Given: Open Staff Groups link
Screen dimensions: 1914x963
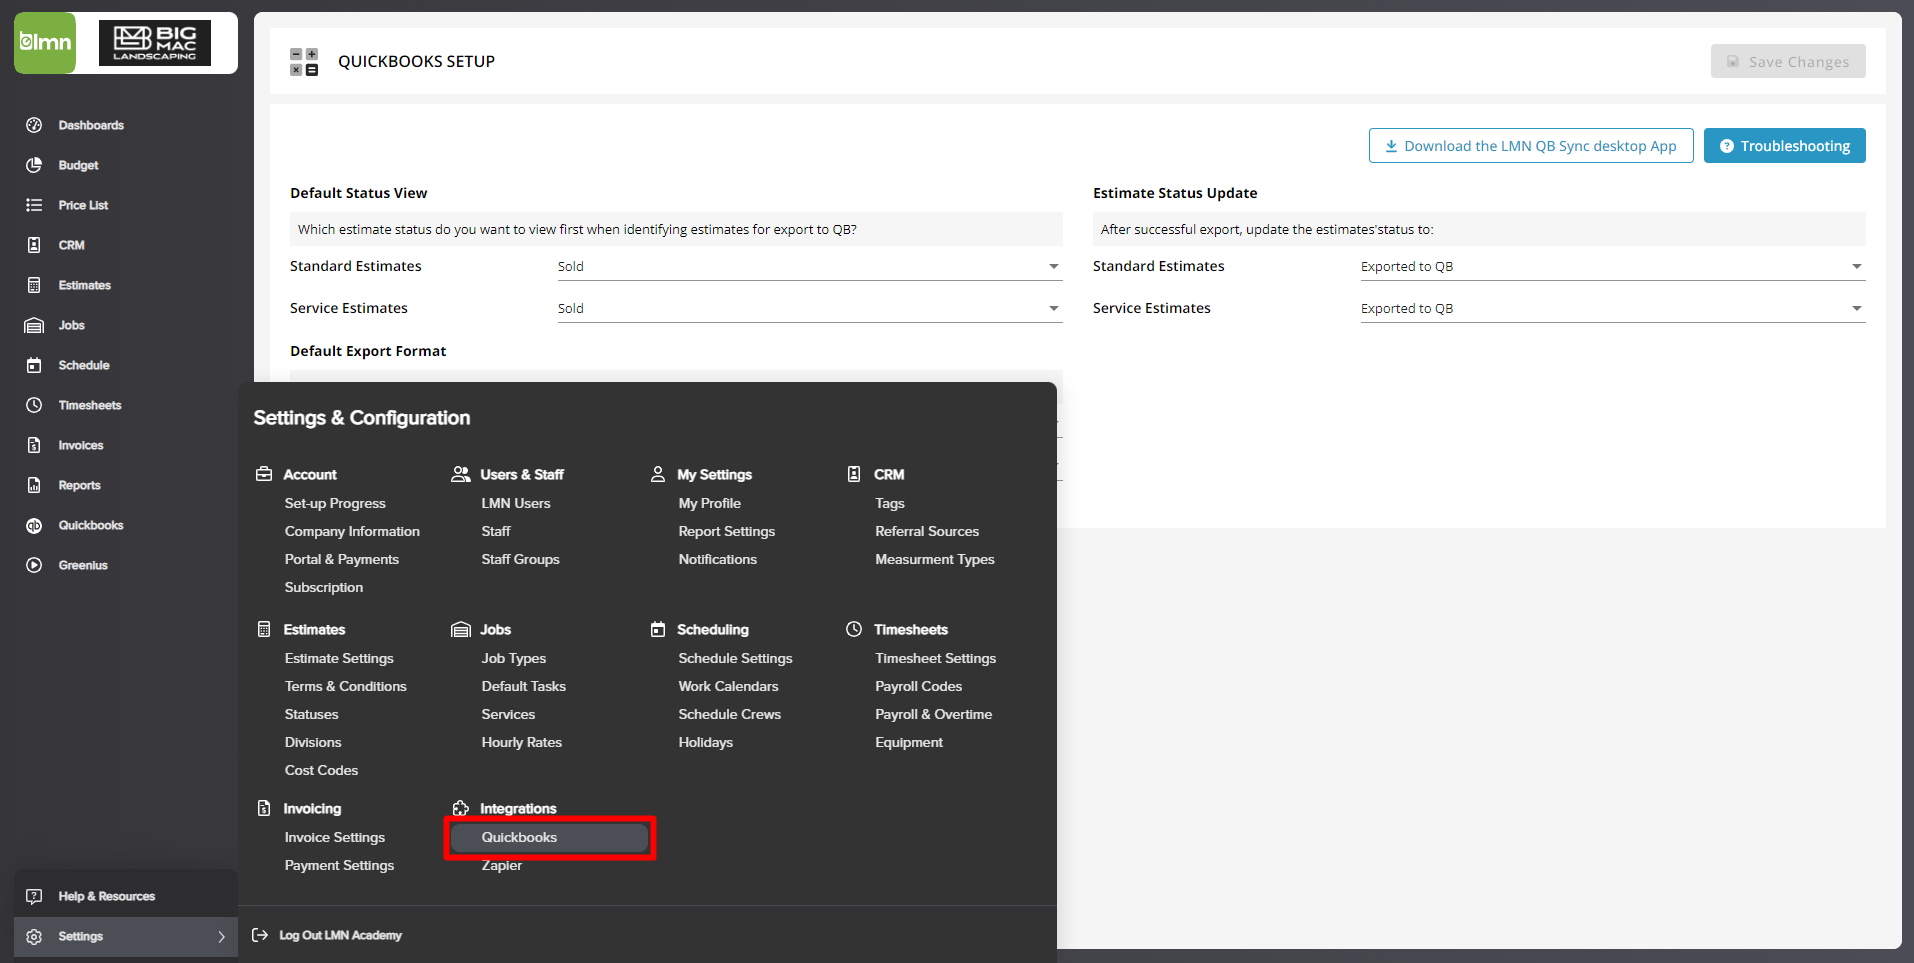Looking at the screenshot, I should pyautogui.click(x=521, y=560).
